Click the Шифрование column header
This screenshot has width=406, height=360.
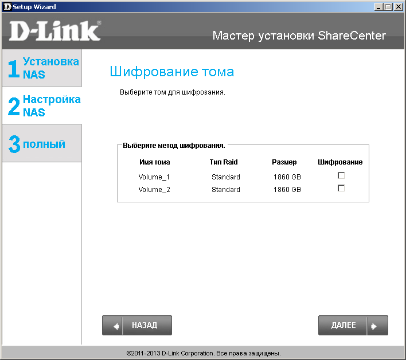(340, 162)
